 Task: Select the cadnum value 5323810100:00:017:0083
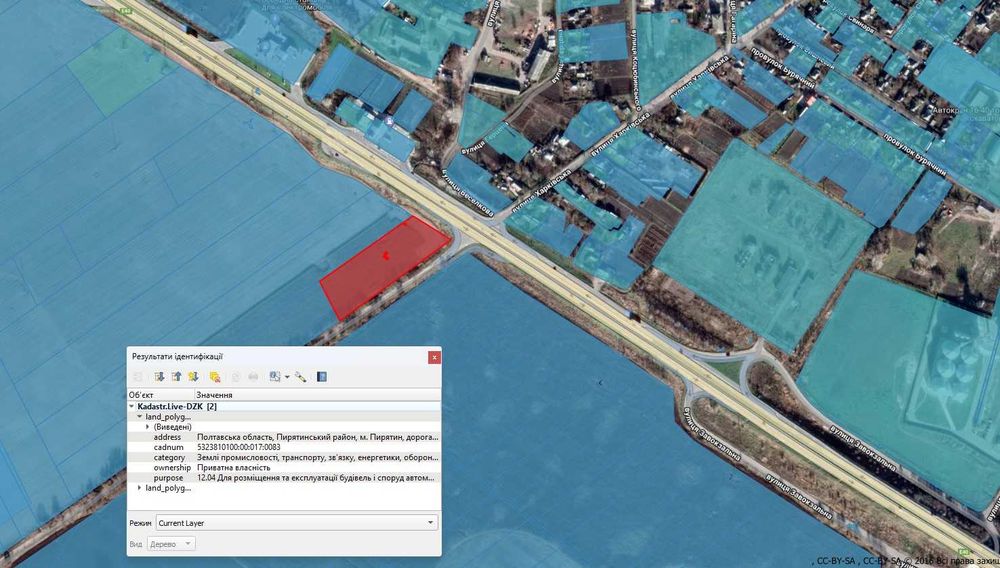click(x=239, y=448)
